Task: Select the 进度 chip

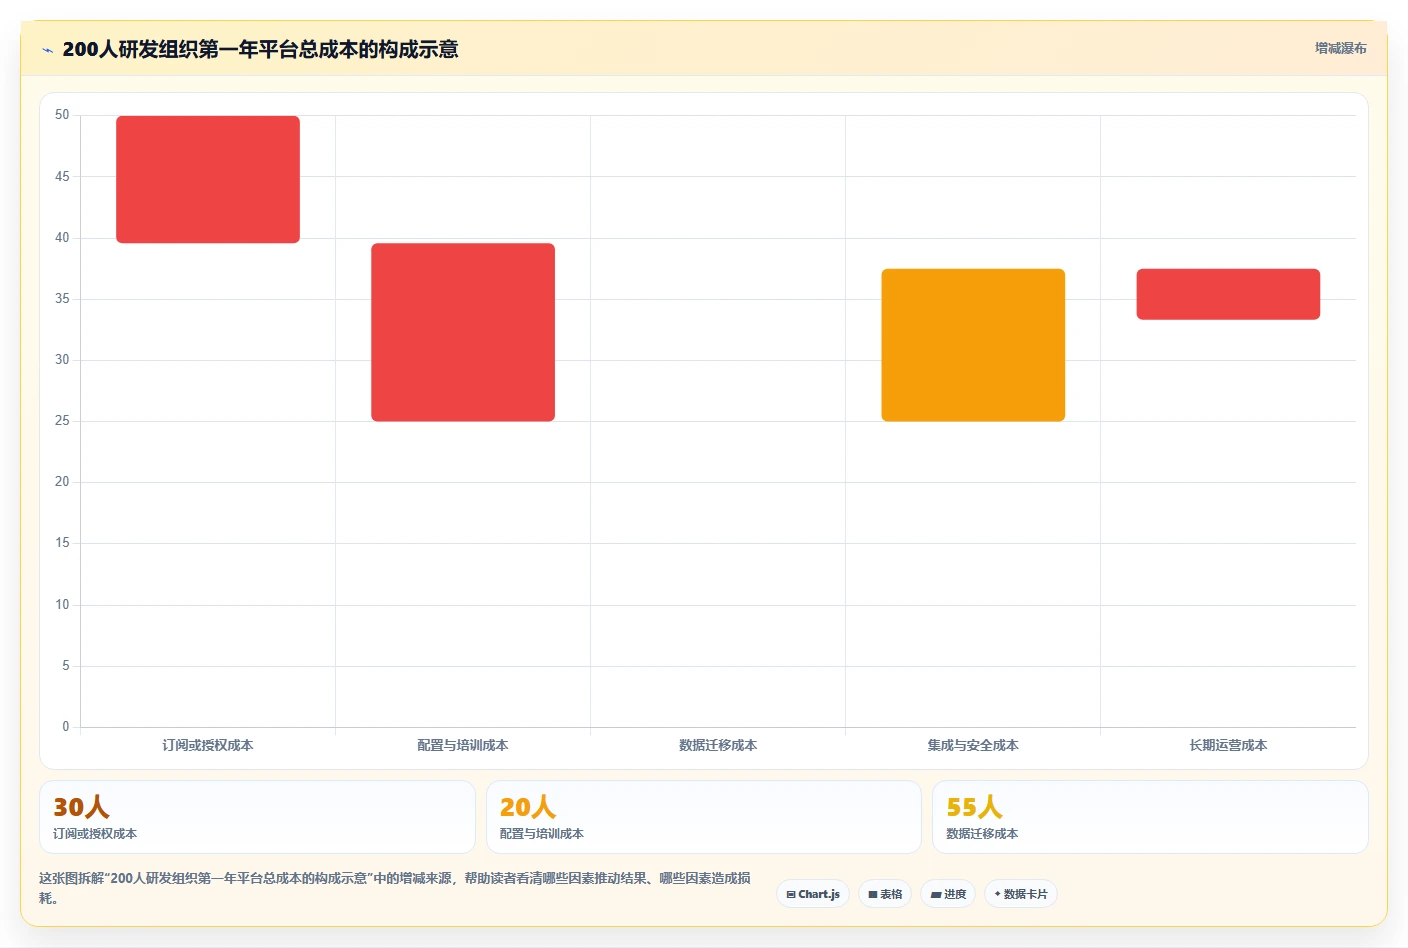Action: pos(948,894)
